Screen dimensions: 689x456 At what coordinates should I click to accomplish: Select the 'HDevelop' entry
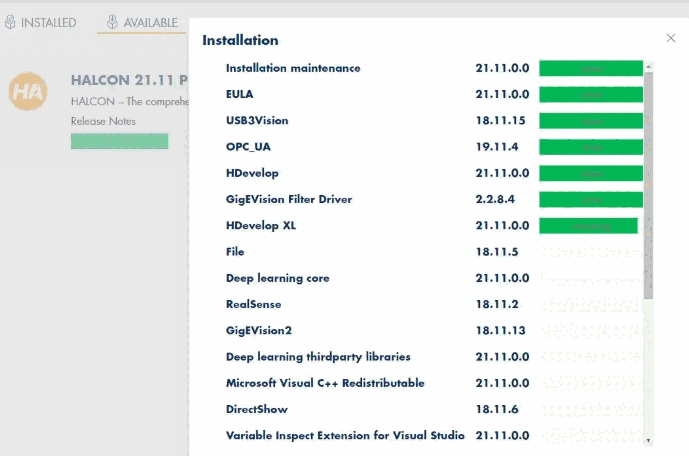coord(252,173)
